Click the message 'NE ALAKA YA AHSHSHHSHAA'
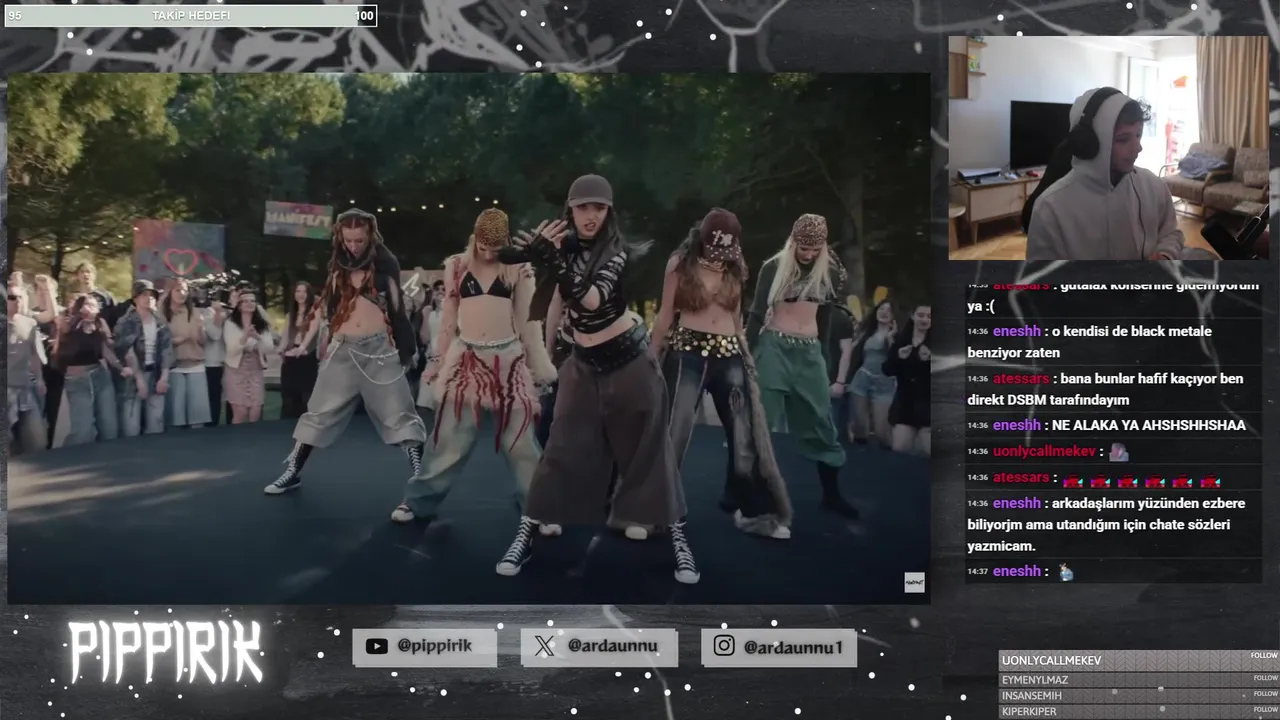This screenshot has height=720, width=1280. [x=1148, y=425]
